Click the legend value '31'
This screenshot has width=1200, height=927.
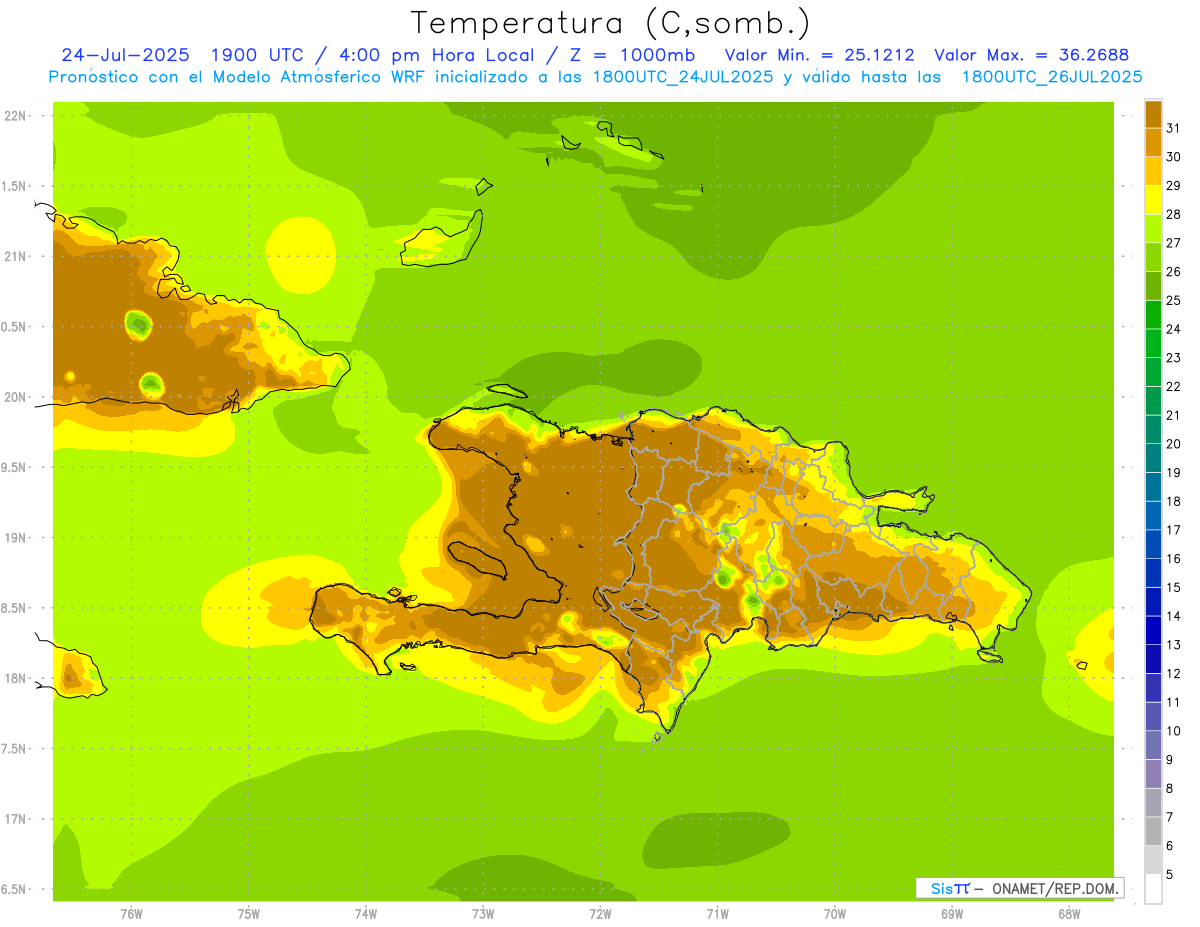1173,128
